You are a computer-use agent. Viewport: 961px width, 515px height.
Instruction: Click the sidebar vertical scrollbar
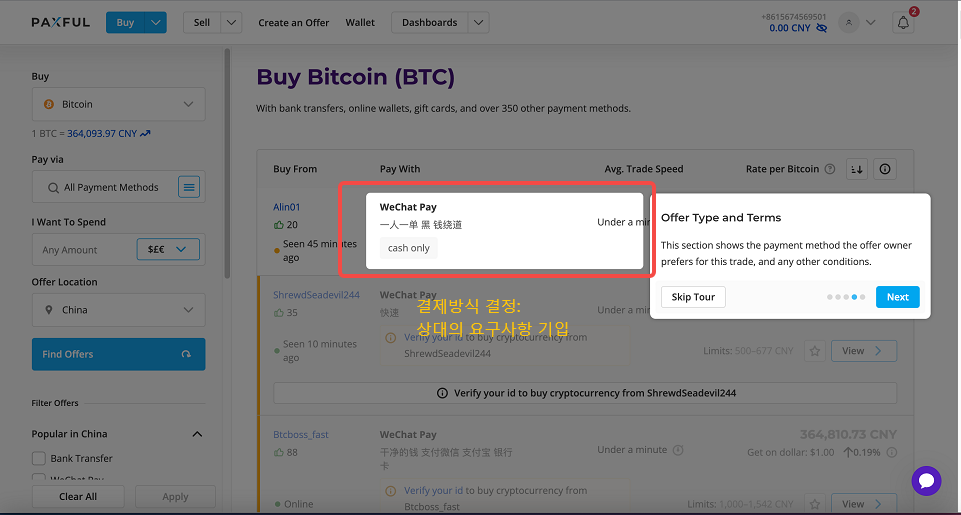[227, 164]
